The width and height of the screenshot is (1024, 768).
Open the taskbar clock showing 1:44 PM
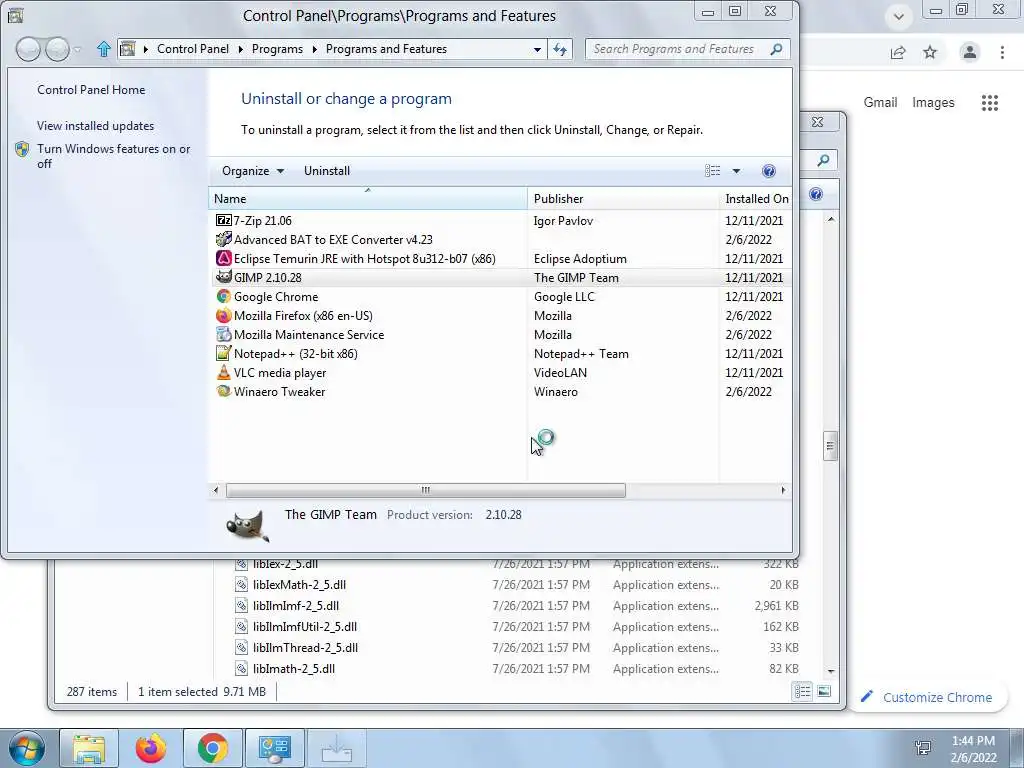coord(973,749)
